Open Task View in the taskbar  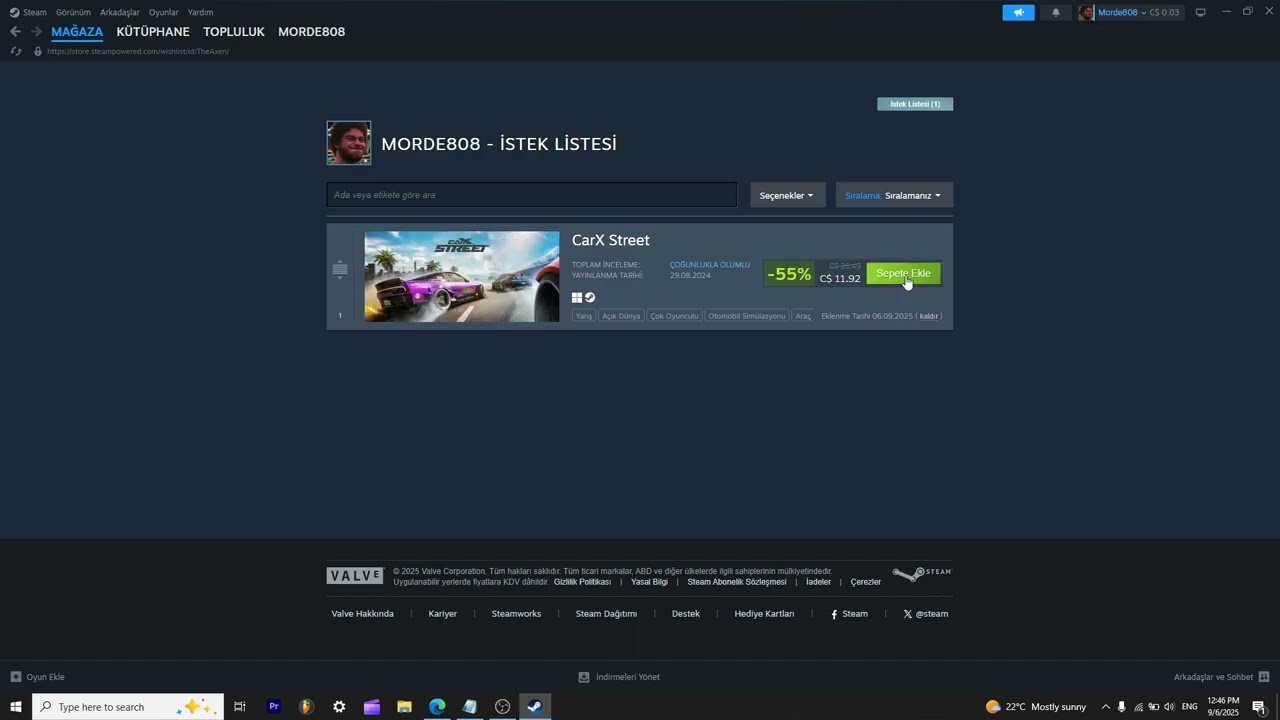click(240, 707)
